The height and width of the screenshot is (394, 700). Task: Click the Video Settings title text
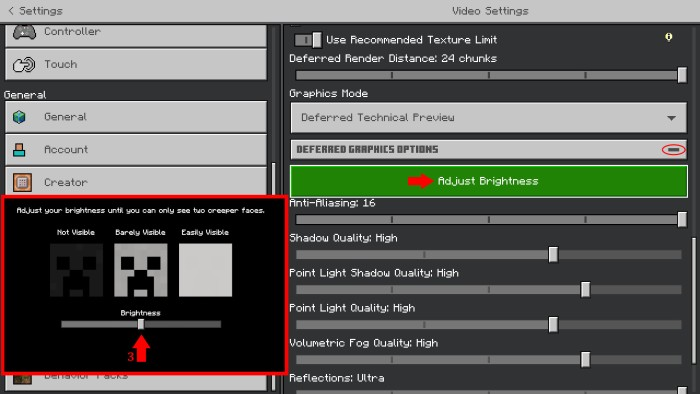tap(490, 11)
